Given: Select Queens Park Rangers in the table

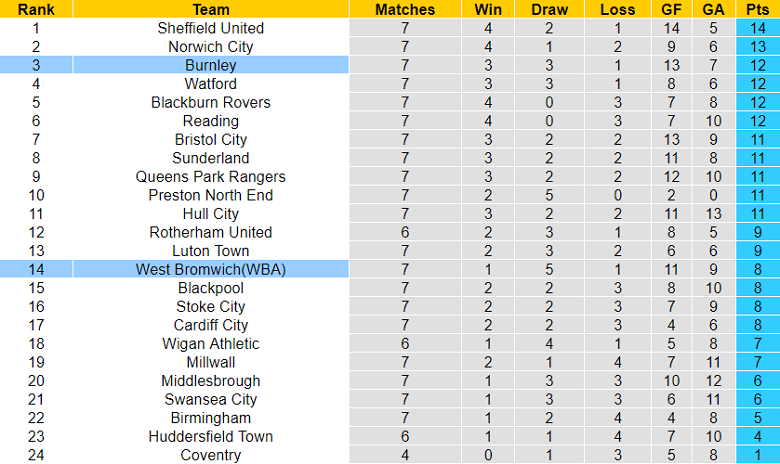Looking at the screenshot, I should click(211, 176).
